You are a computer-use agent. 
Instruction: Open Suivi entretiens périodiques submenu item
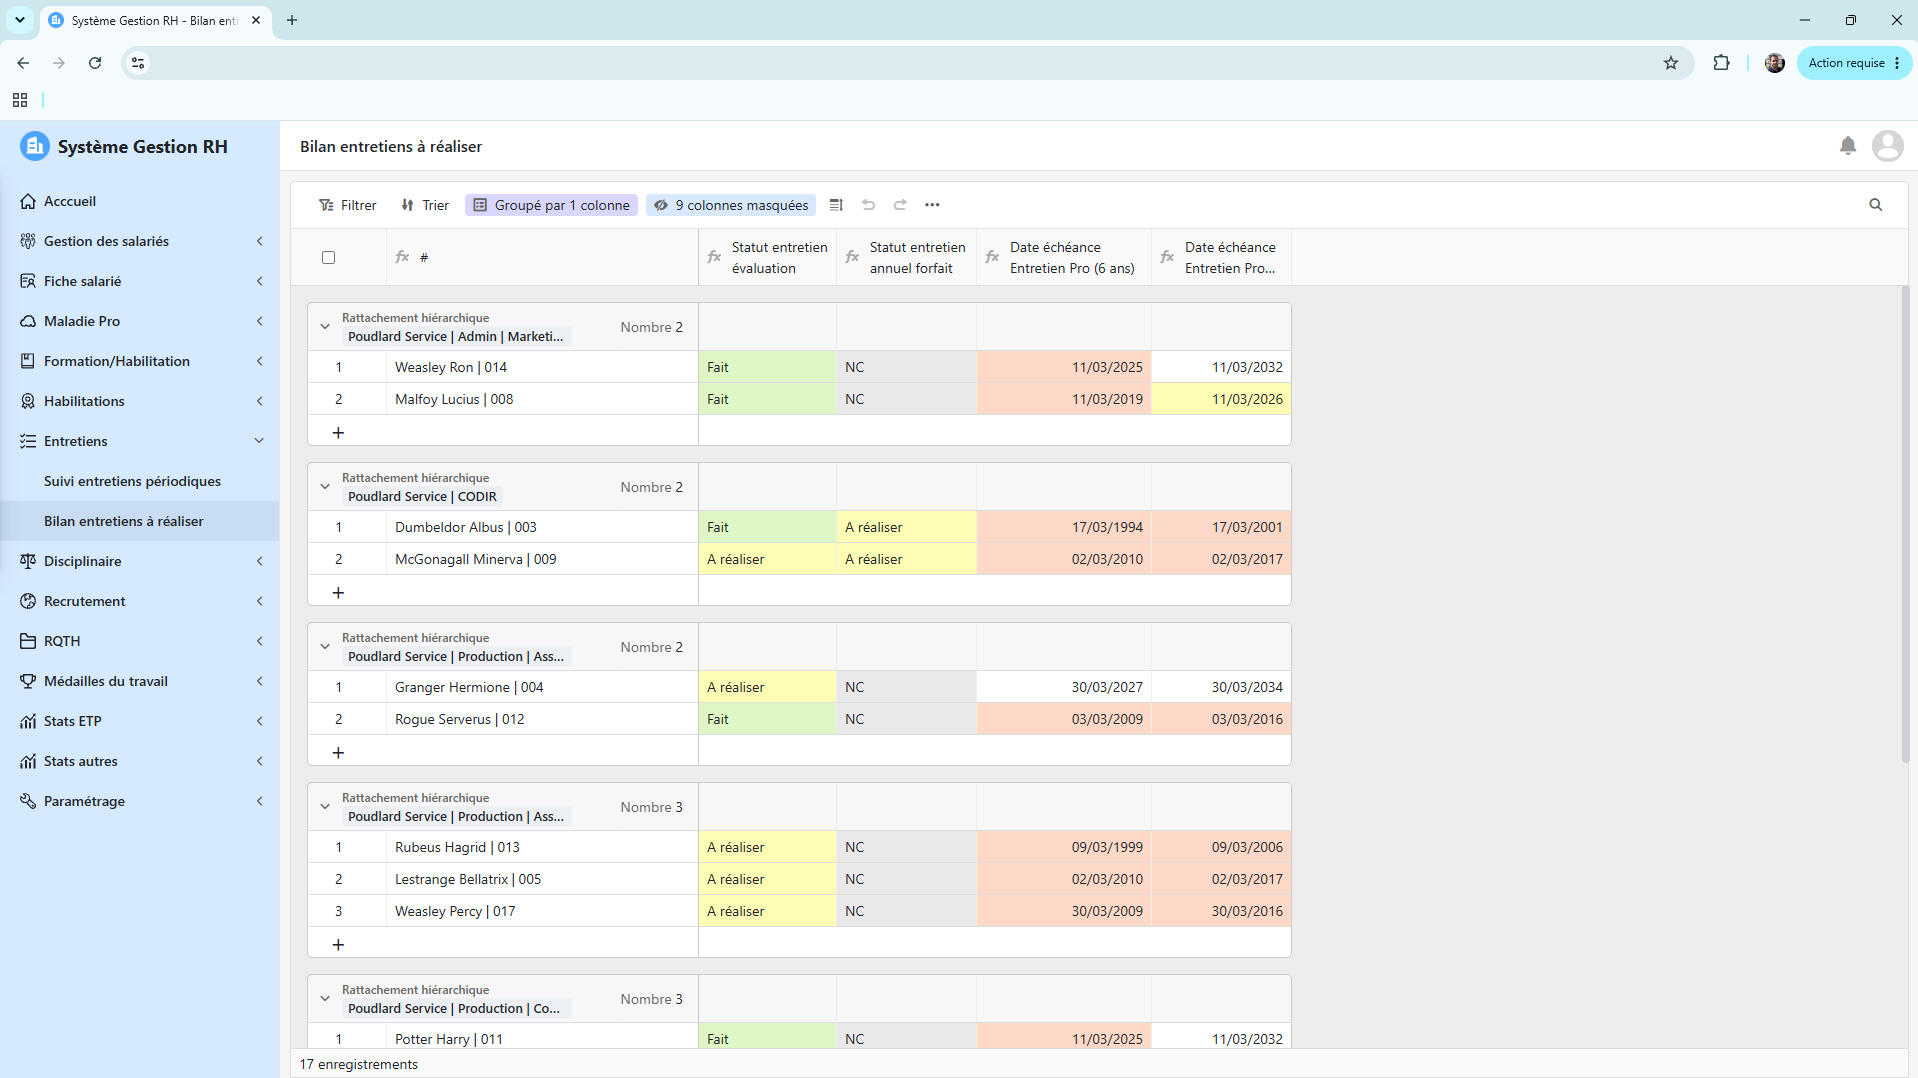click(x=140, y=481)
